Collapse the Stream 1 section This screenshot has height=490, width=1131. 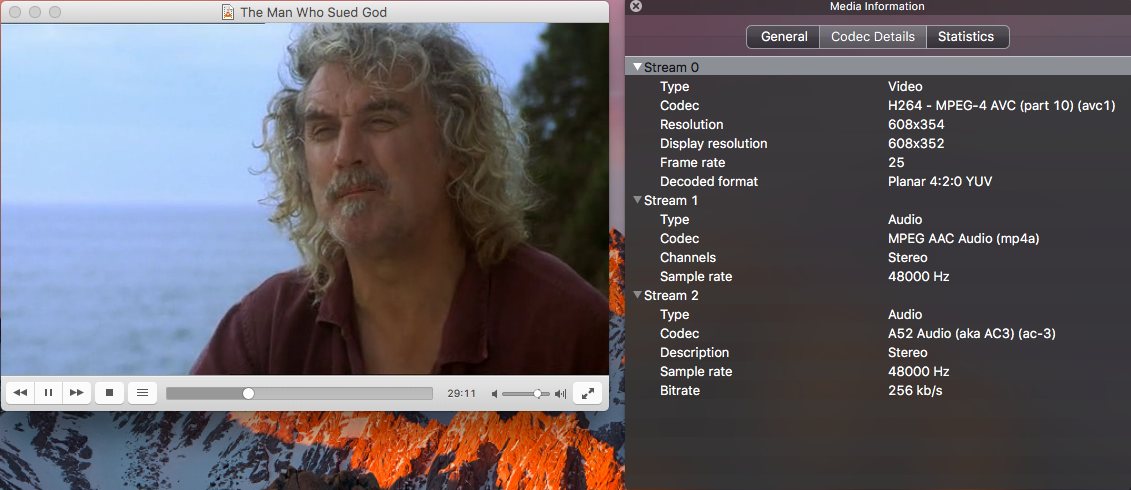637,200
